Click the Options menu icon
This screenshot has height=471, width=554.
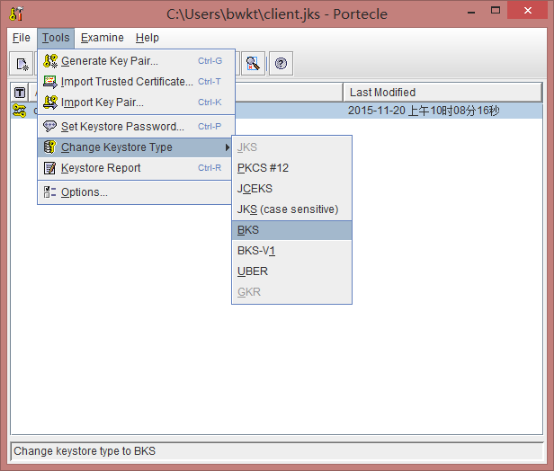49,192
